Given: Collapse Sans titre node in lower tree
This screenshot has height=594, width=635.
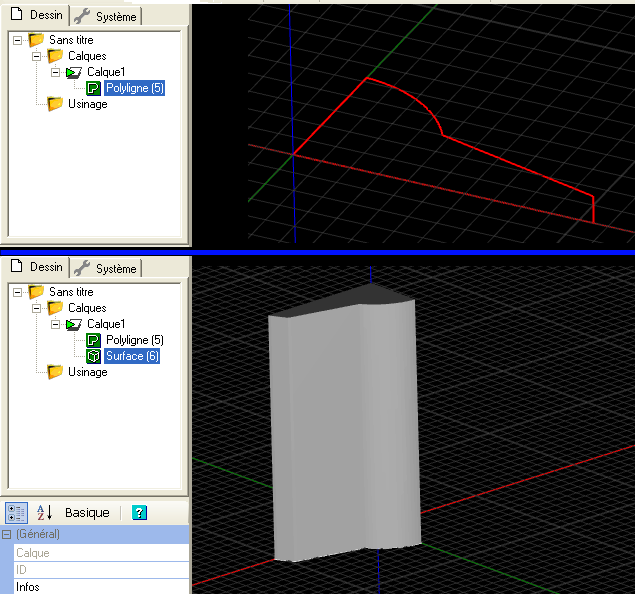Looking at the screenshot, I should tap(17, 292).
